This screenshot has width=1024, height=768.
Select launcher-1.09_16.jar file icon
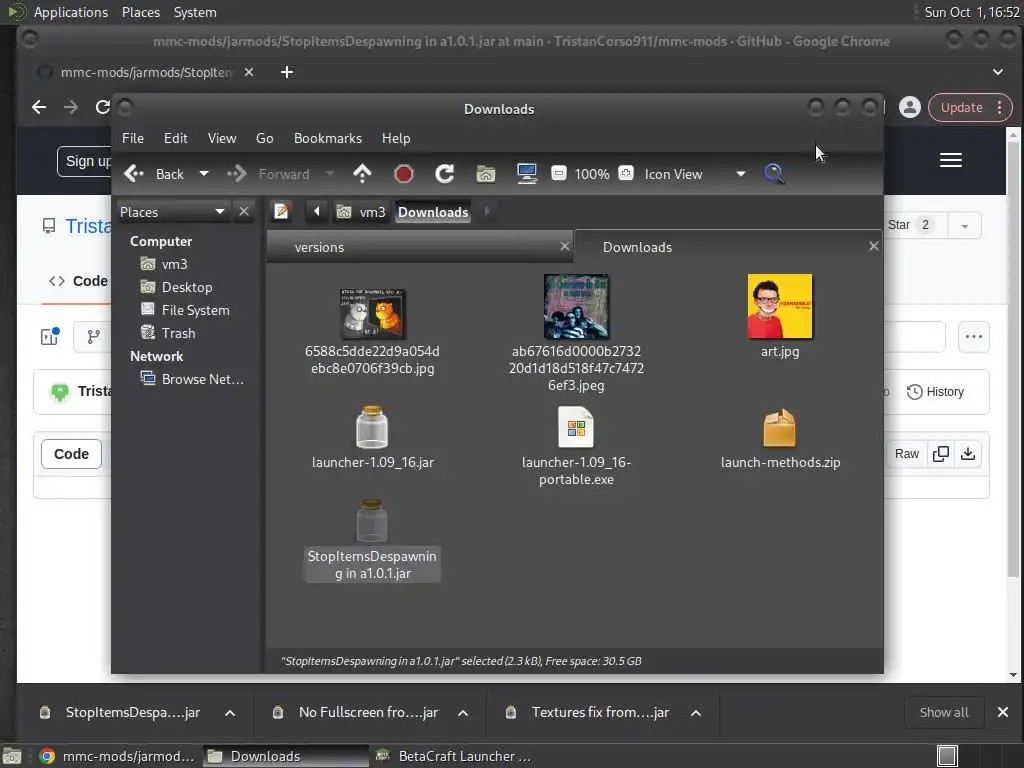tap(372, 427)
